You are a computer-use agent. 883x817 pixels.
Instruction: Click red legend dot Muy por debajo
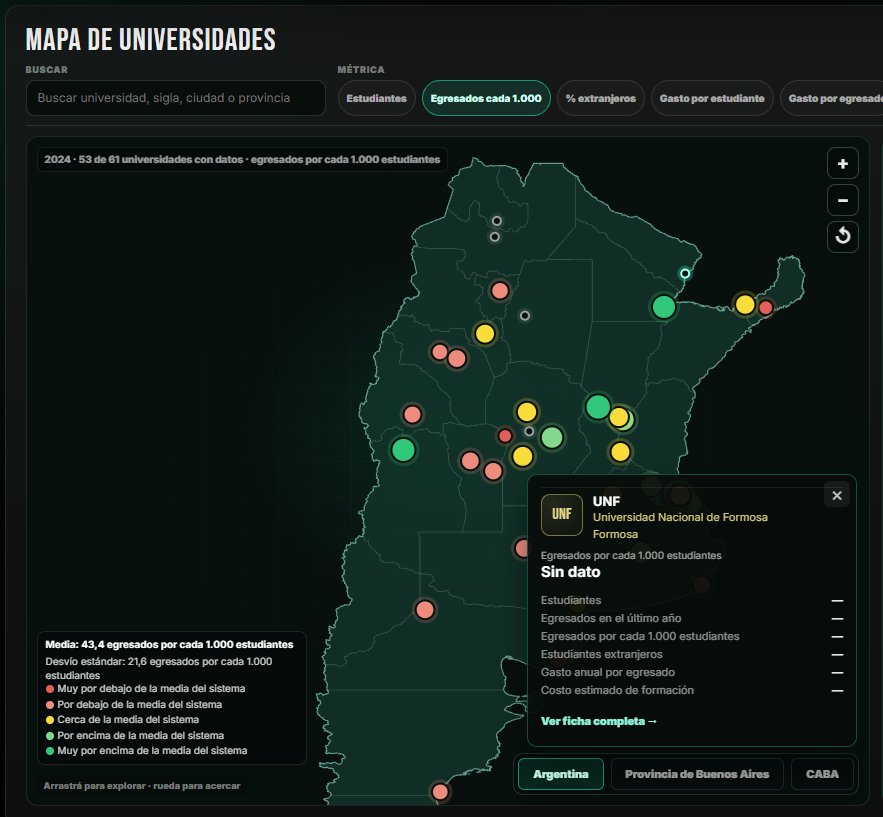(x=50, y=689)
